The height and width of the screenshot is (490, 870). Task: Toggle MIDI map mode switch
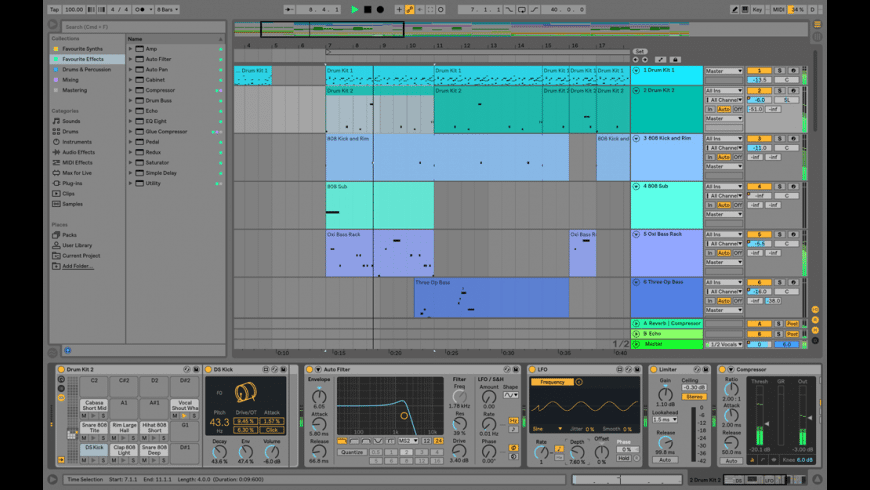tap(778, 10)
